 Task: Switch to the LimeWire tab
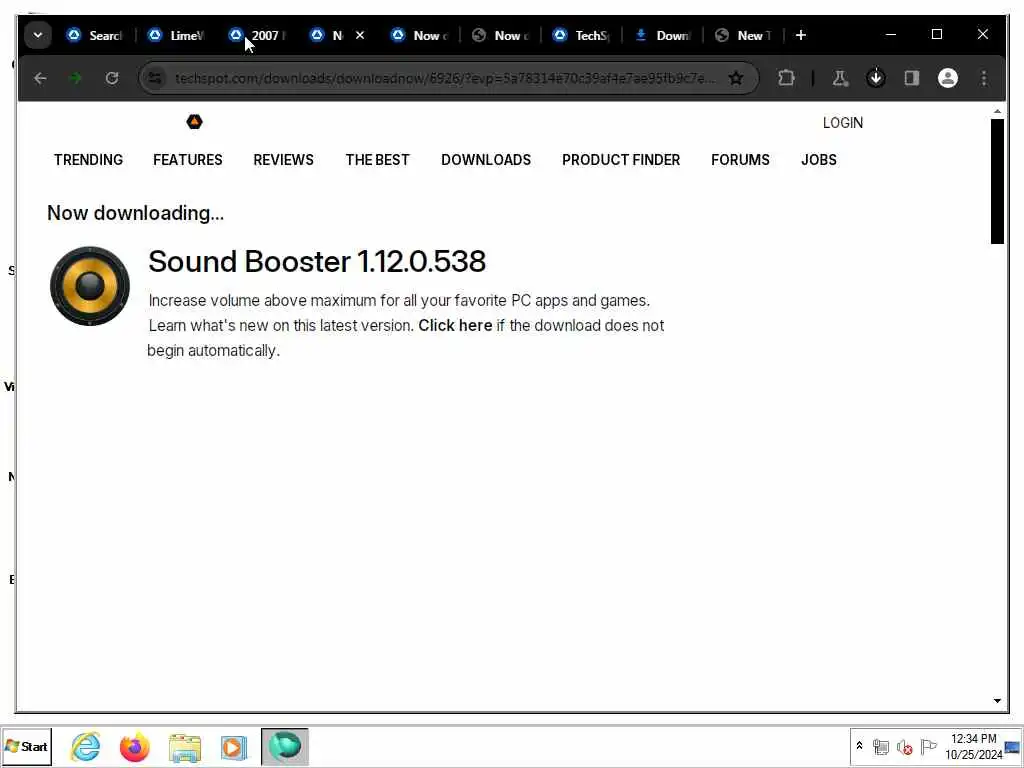pyautogui.click(x=176, y=35)
